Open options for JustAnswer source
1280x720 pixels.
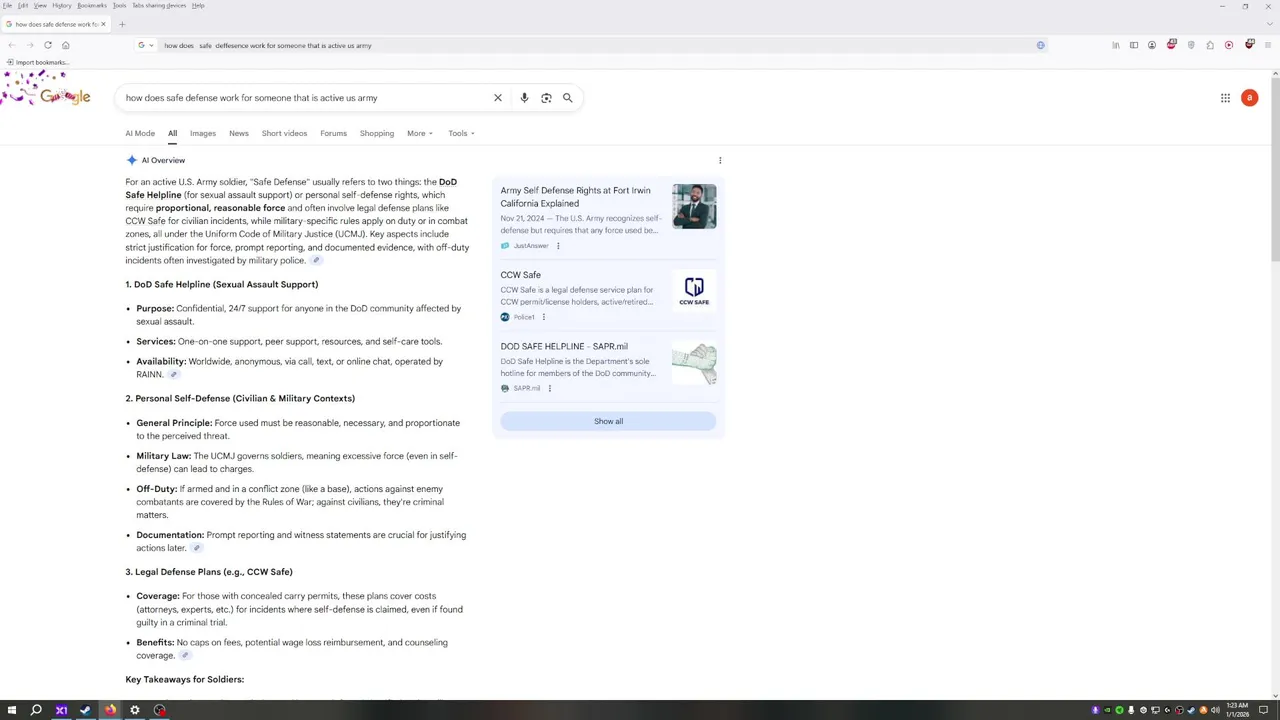558,246
